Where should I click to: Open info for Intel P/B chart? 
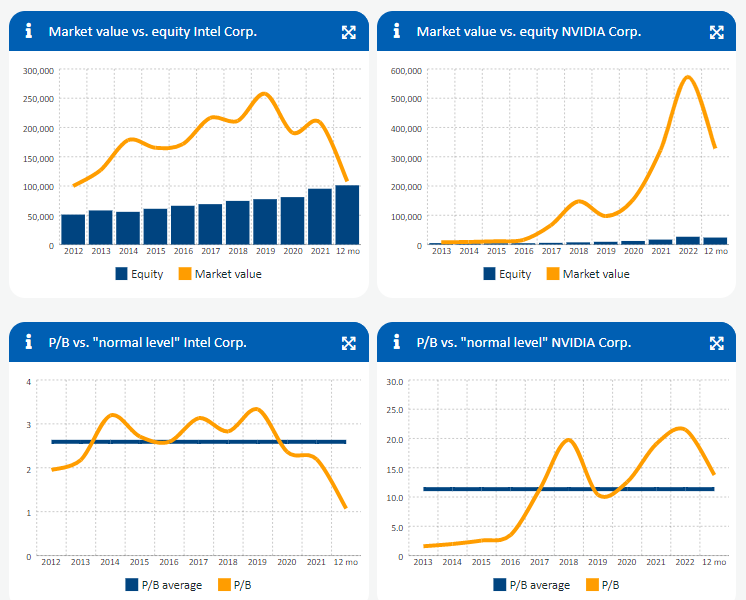click(29, 342)
